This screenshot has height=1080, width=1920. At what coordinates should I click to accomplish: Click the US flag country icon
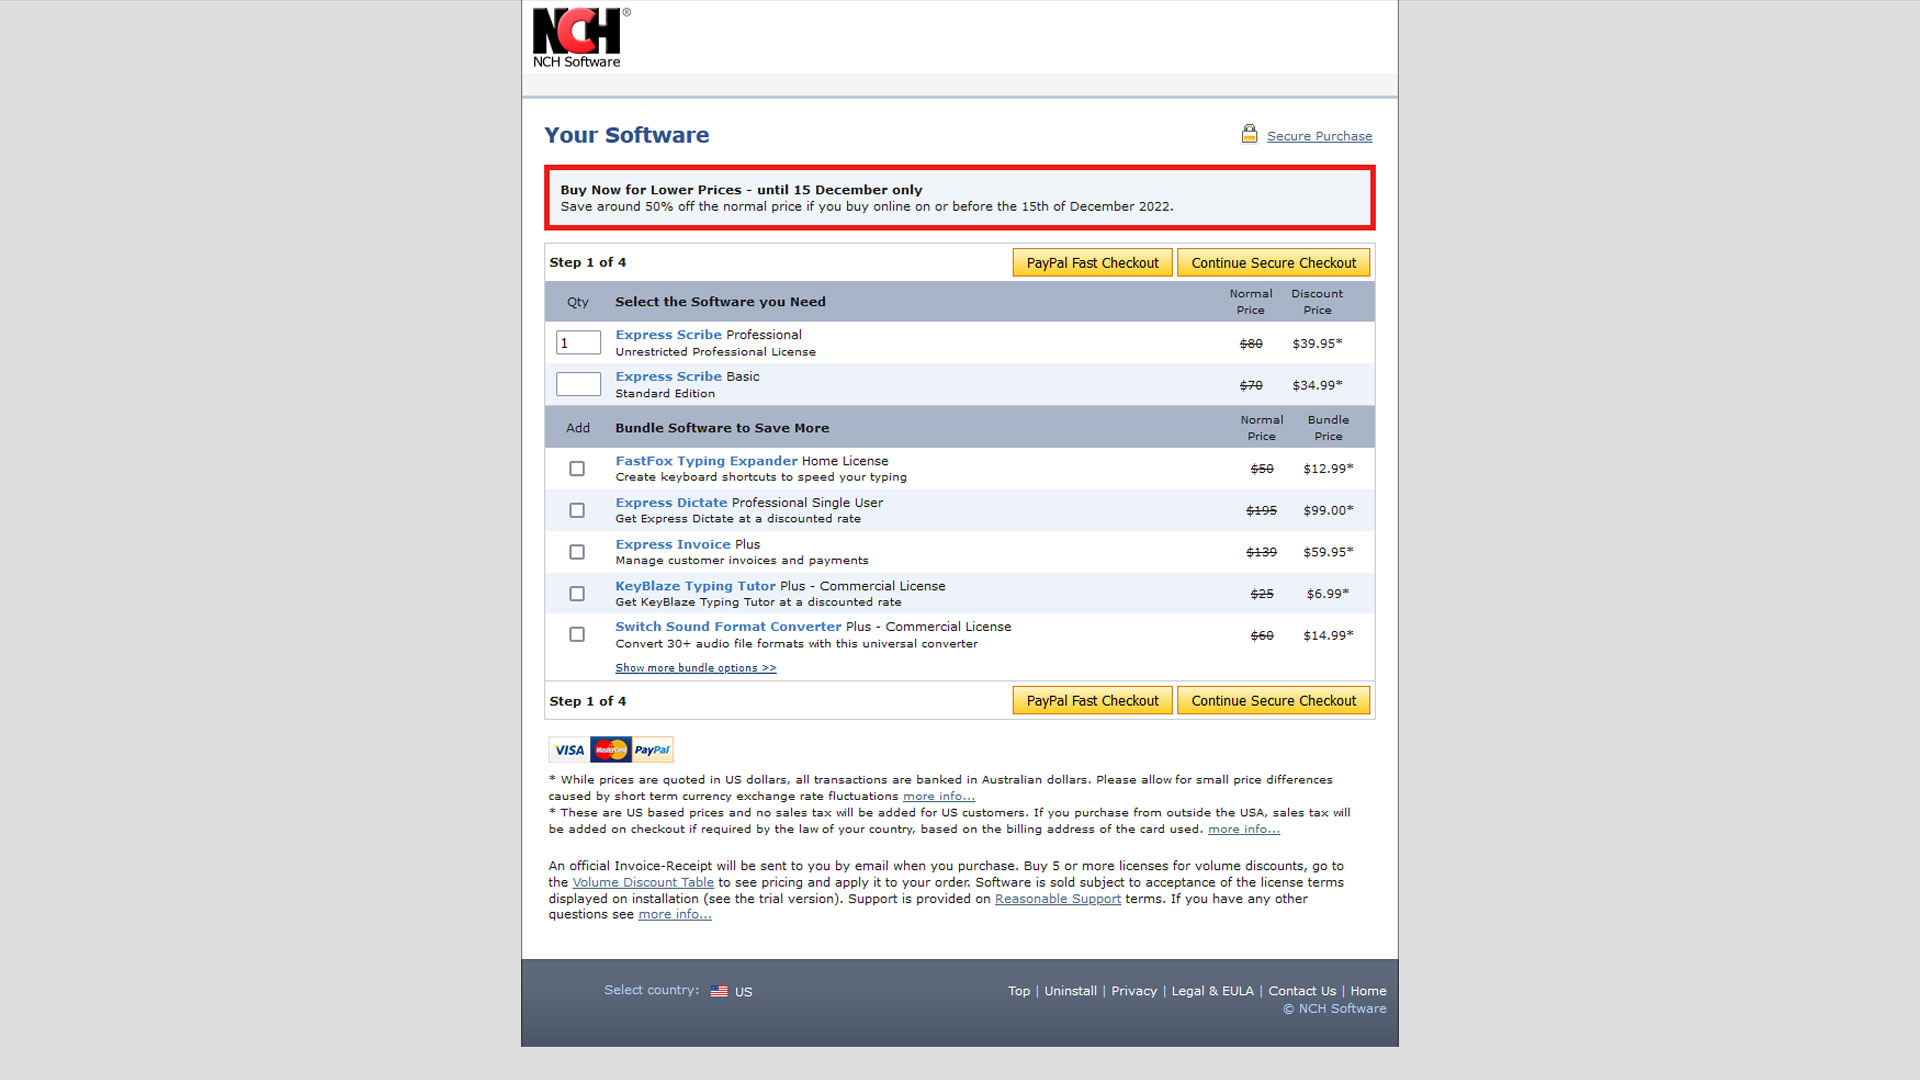(719, 991)
